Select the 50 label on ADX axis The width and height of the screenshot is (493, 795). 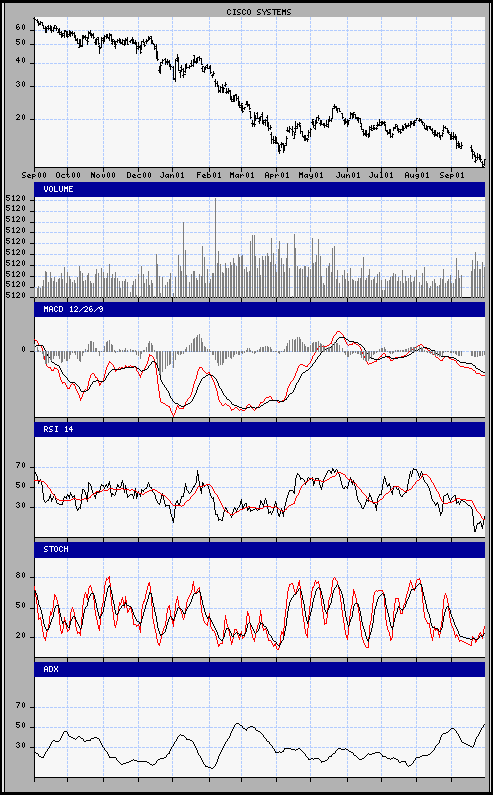[x=20, y=727]
